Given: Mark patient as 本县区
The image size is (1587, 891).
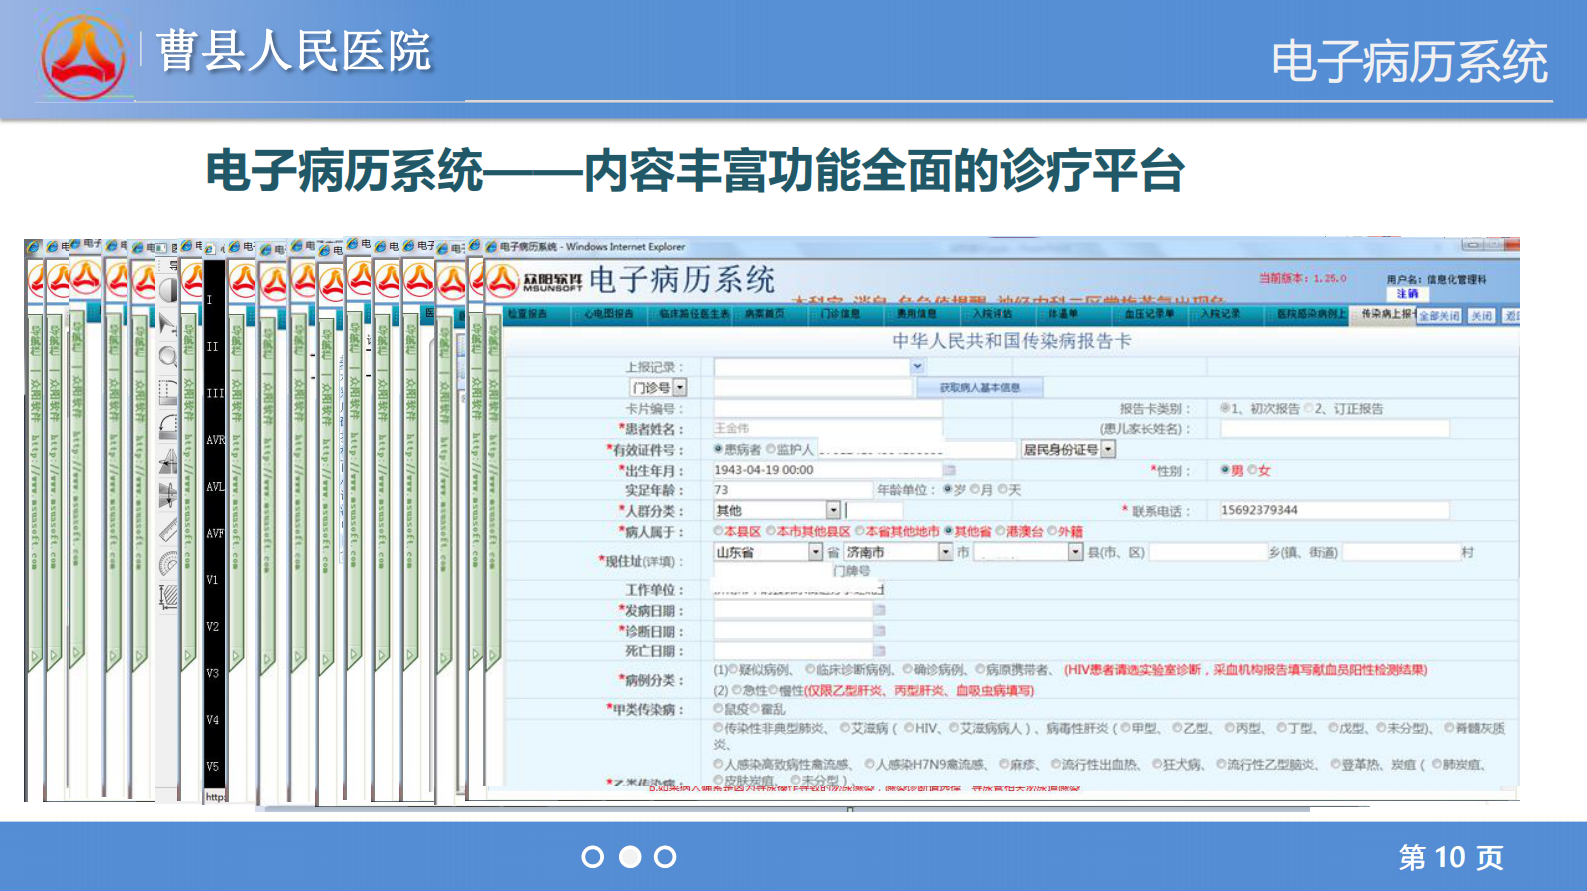Looking at the screenshot, I should point(718,531).
